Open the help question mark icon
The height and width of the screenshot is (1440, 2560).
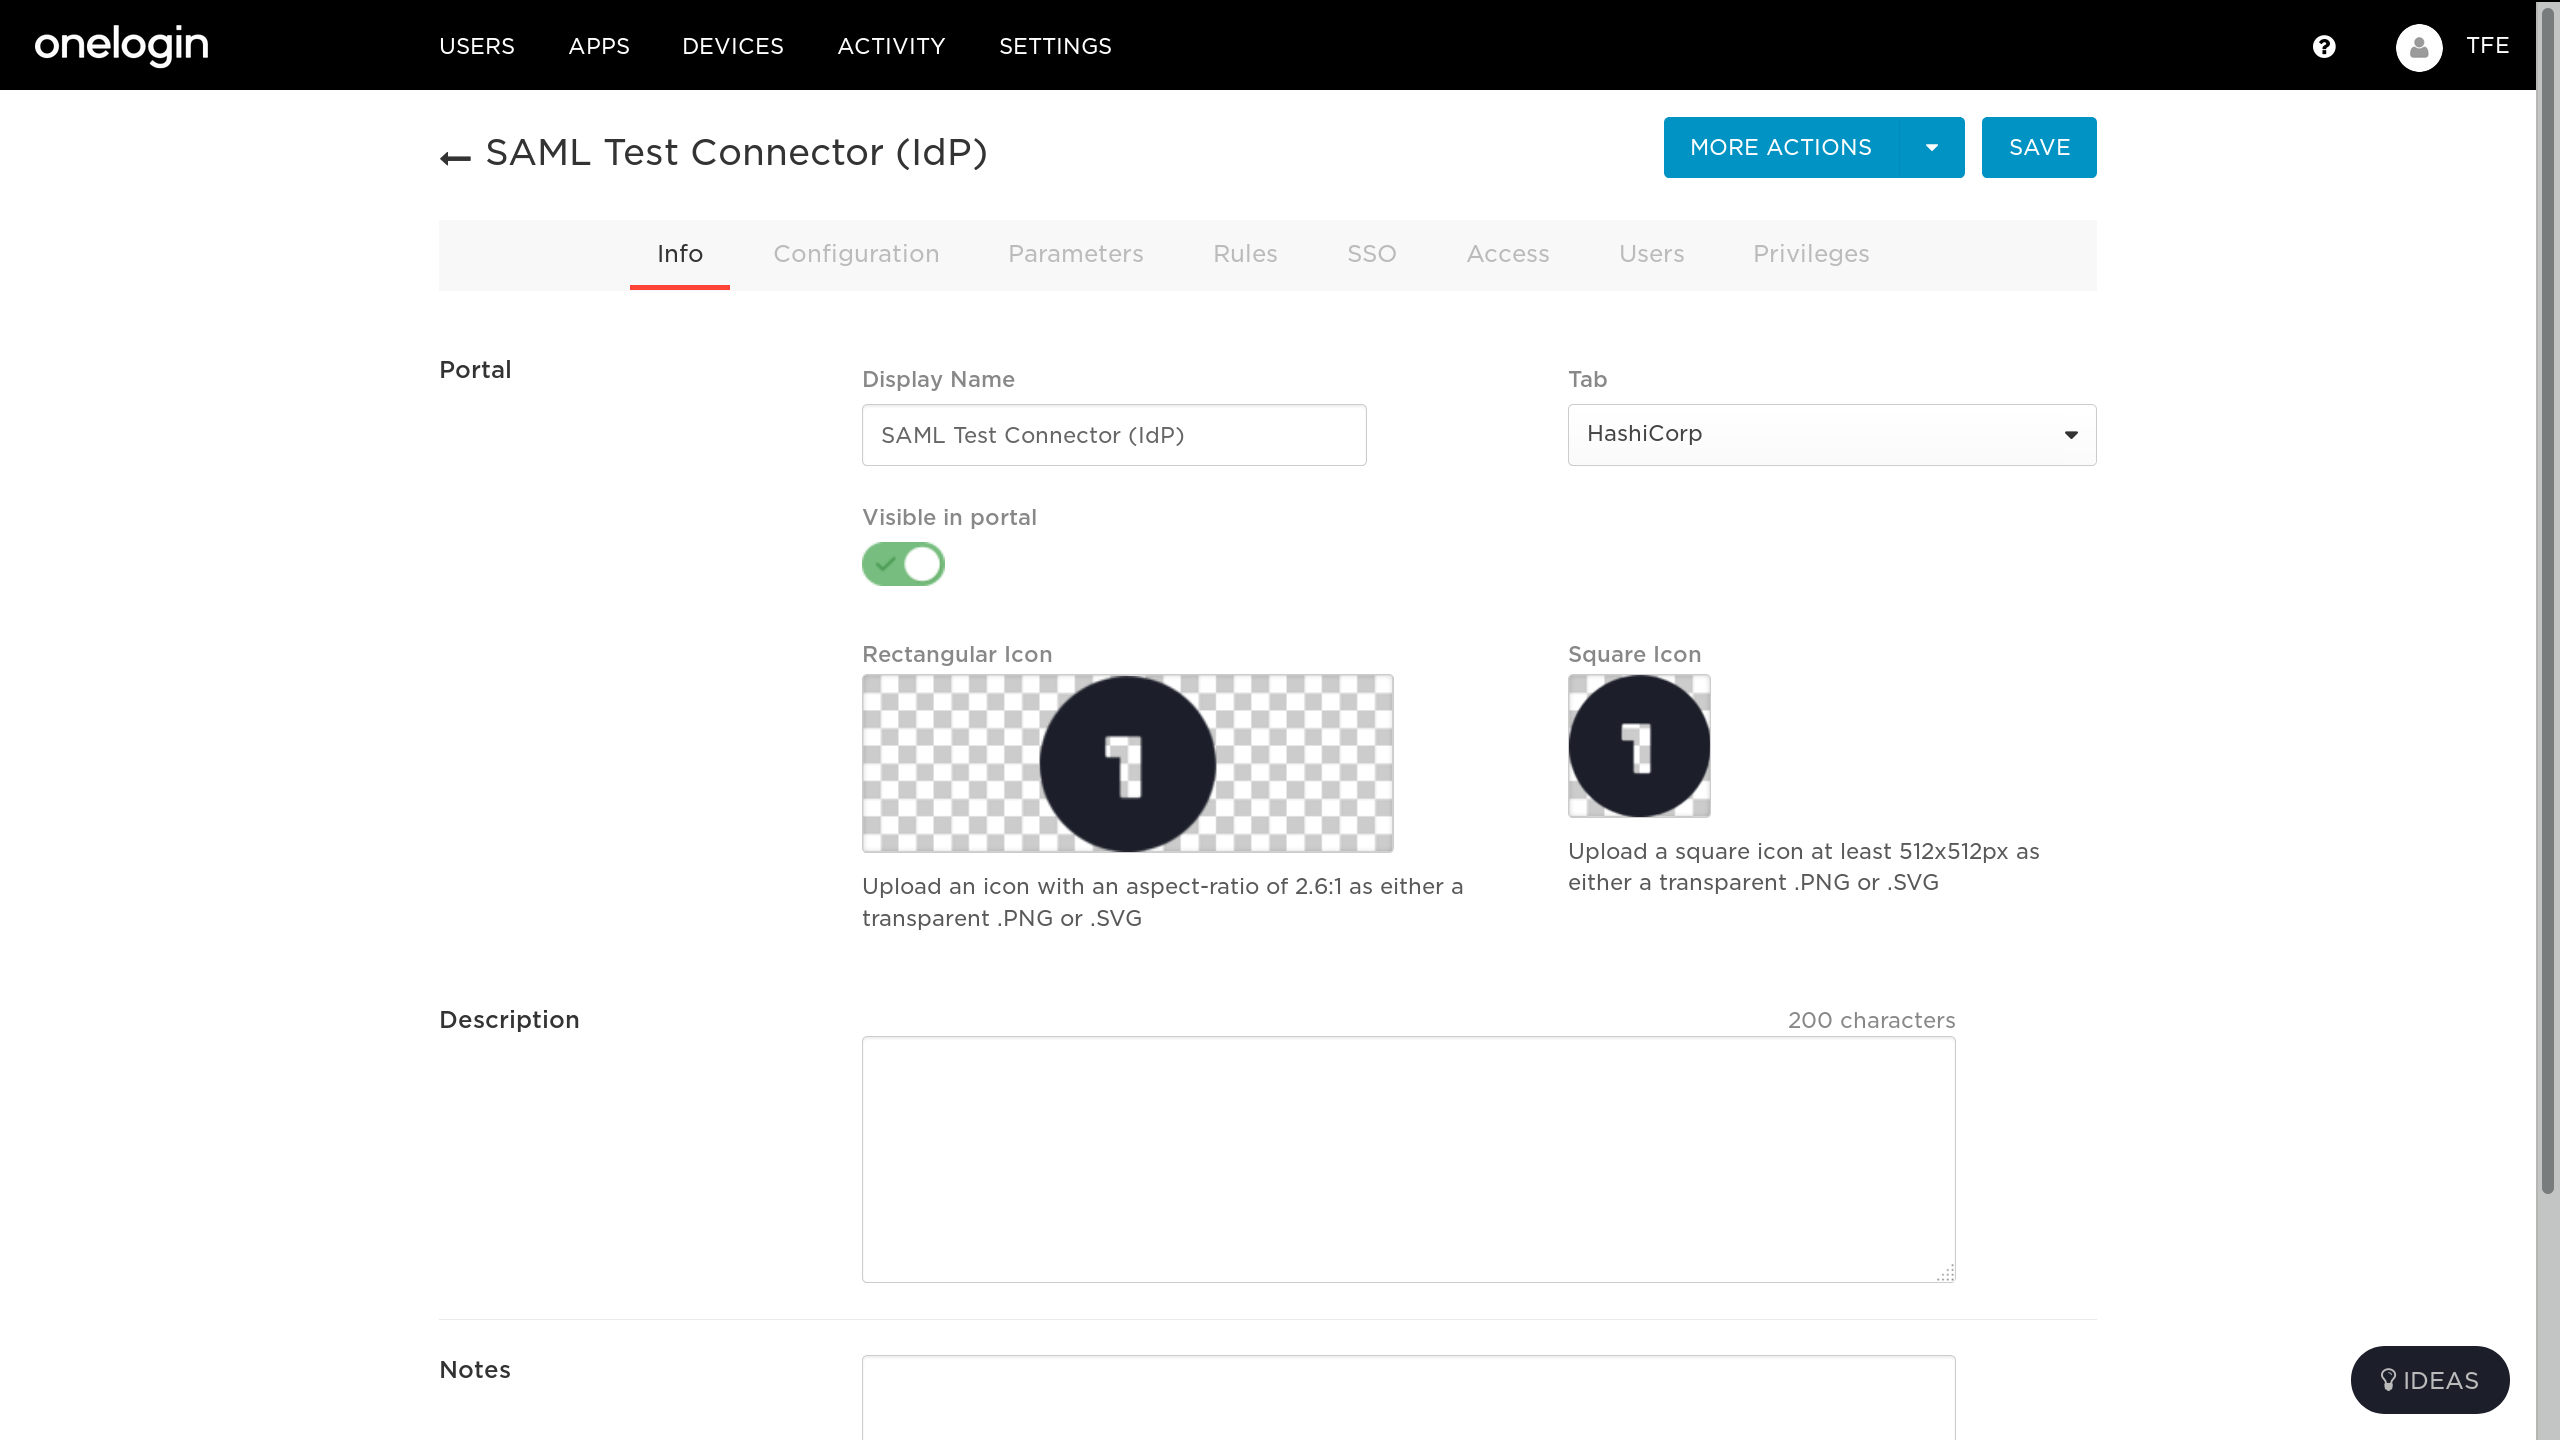[2324, 47]
